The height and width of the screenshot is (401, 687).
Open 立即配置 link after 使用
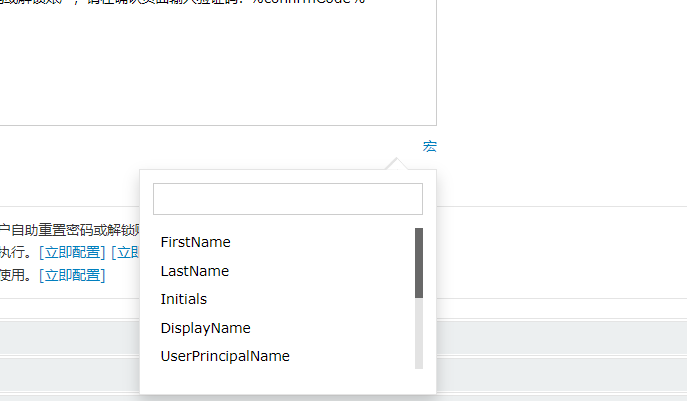[72, 275]
